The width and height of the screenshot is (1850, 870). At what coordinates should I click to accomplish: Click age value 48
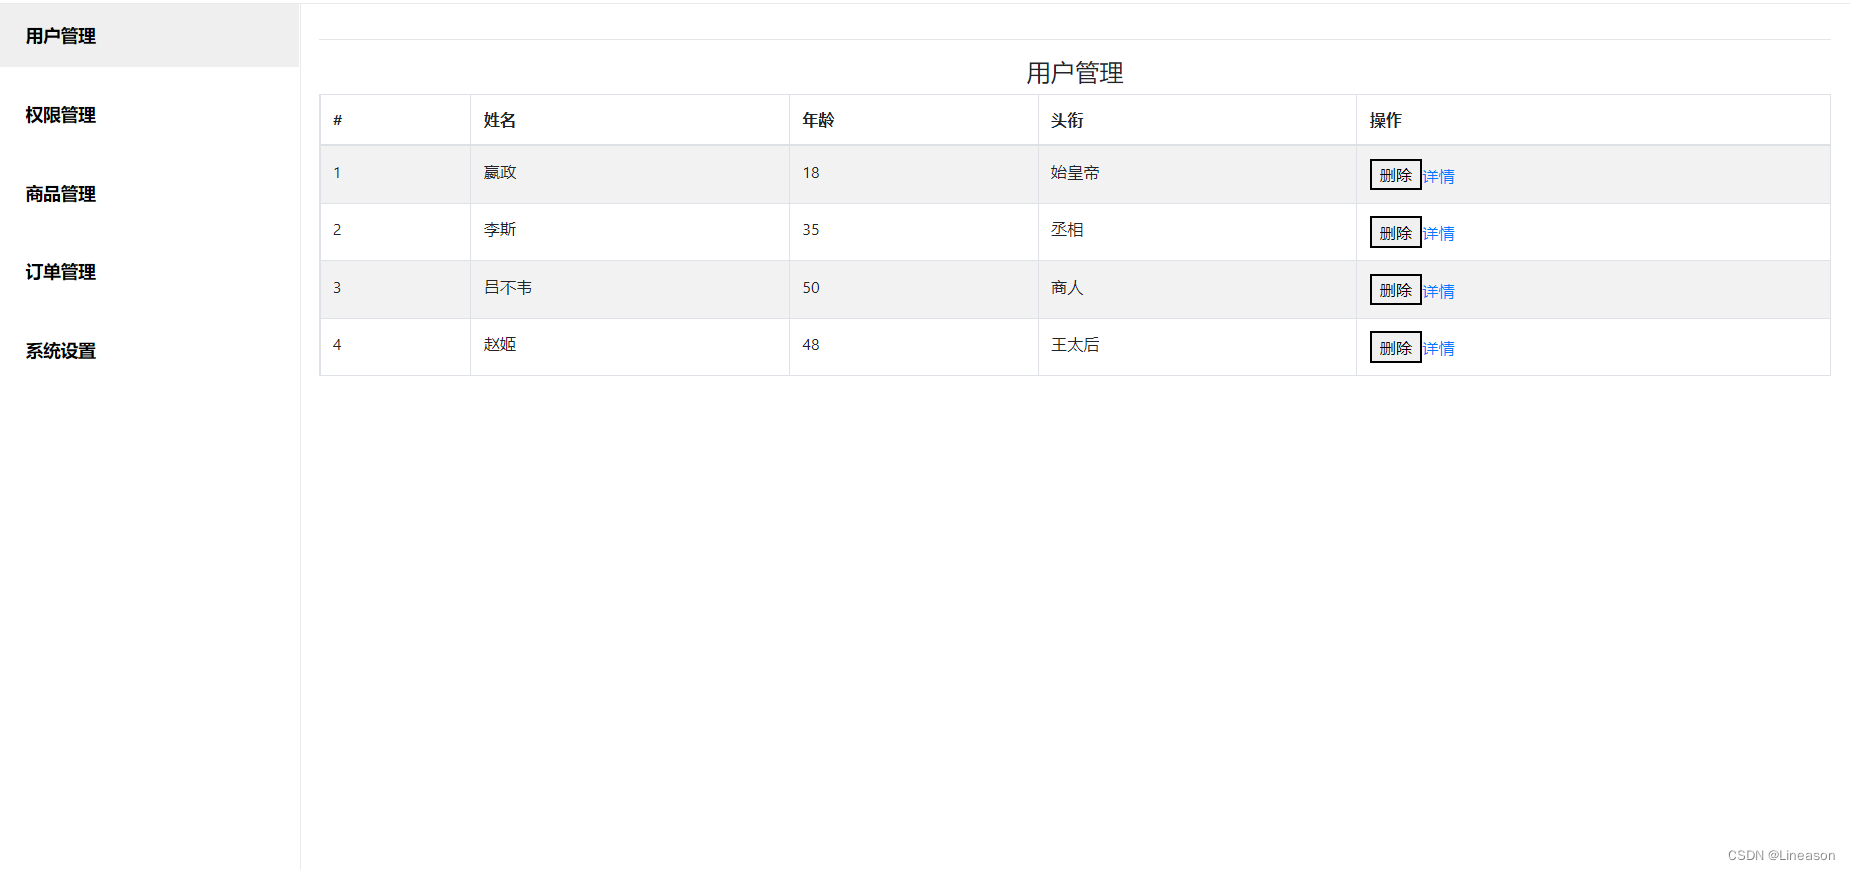click(811, 344)
